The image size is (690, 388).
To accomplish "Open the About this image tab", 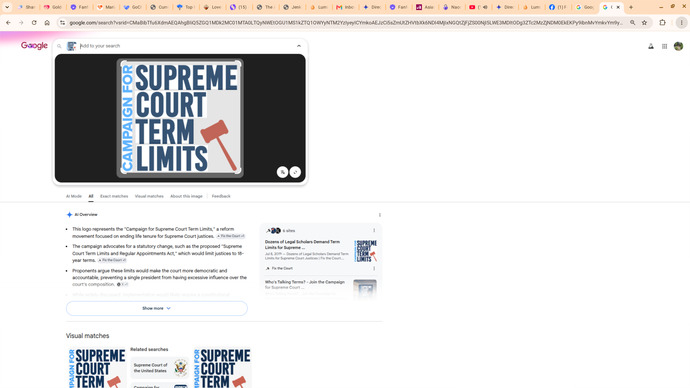I will point(186,196).
